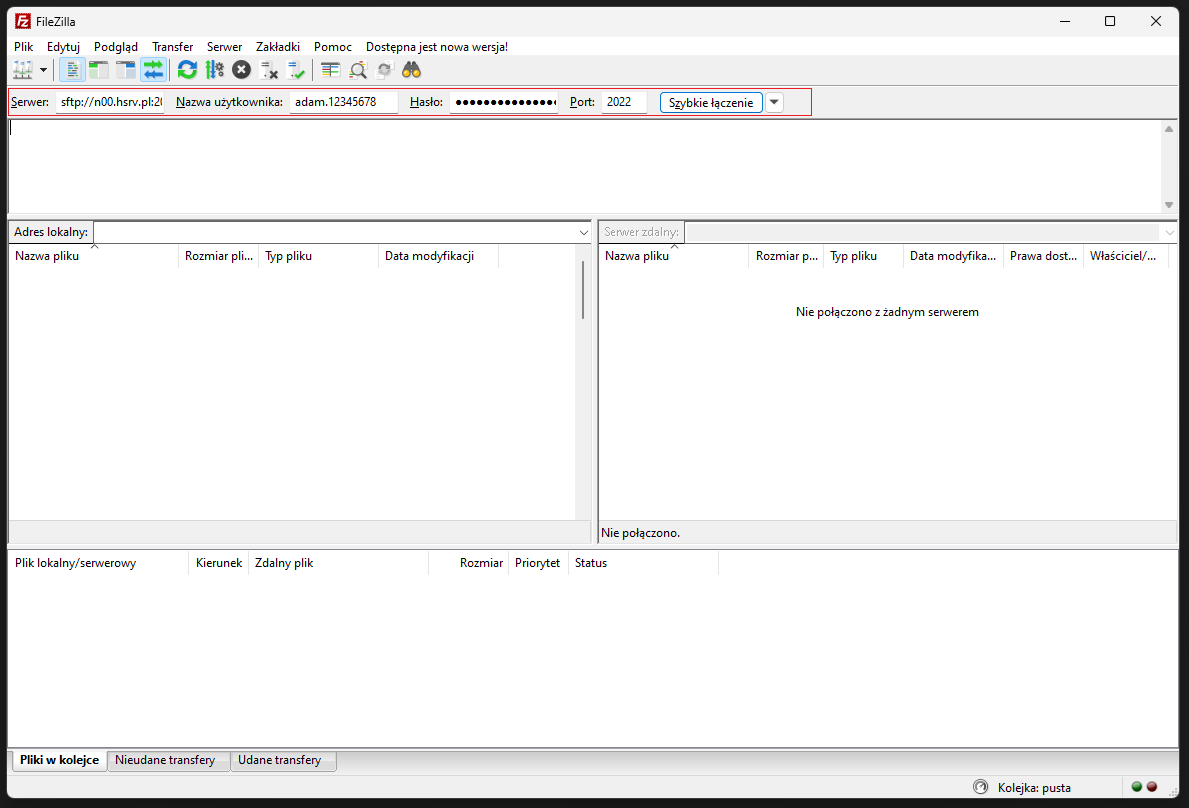Open the Transfer menu

click(172, 46)
